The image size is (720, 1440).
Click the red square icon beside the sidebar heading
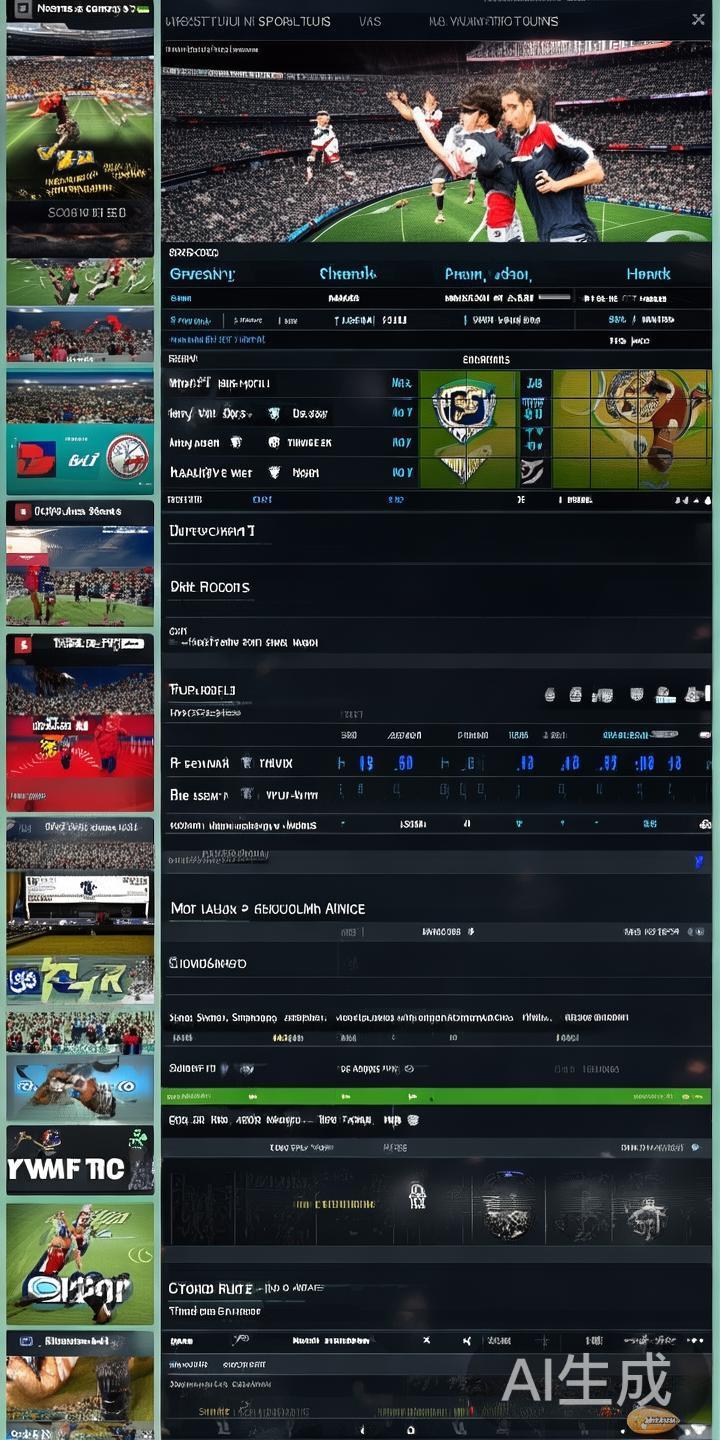(x=22, y=511)
